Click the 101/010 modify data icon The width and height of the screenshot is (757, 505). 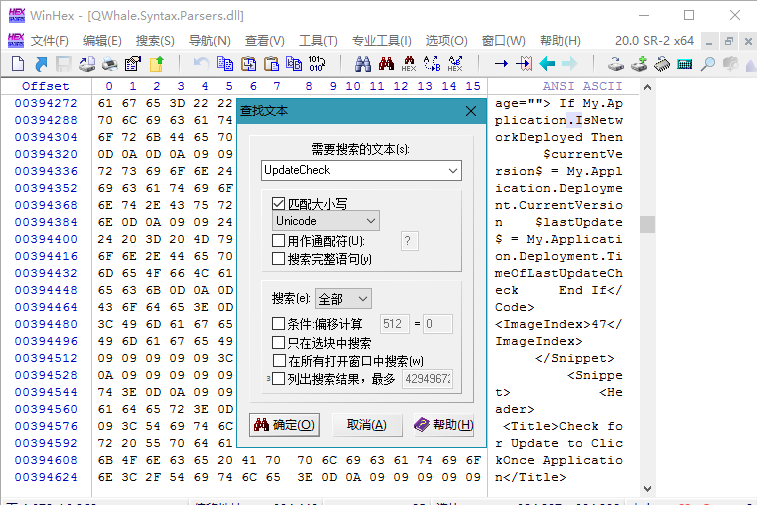[x=317, y=63]
